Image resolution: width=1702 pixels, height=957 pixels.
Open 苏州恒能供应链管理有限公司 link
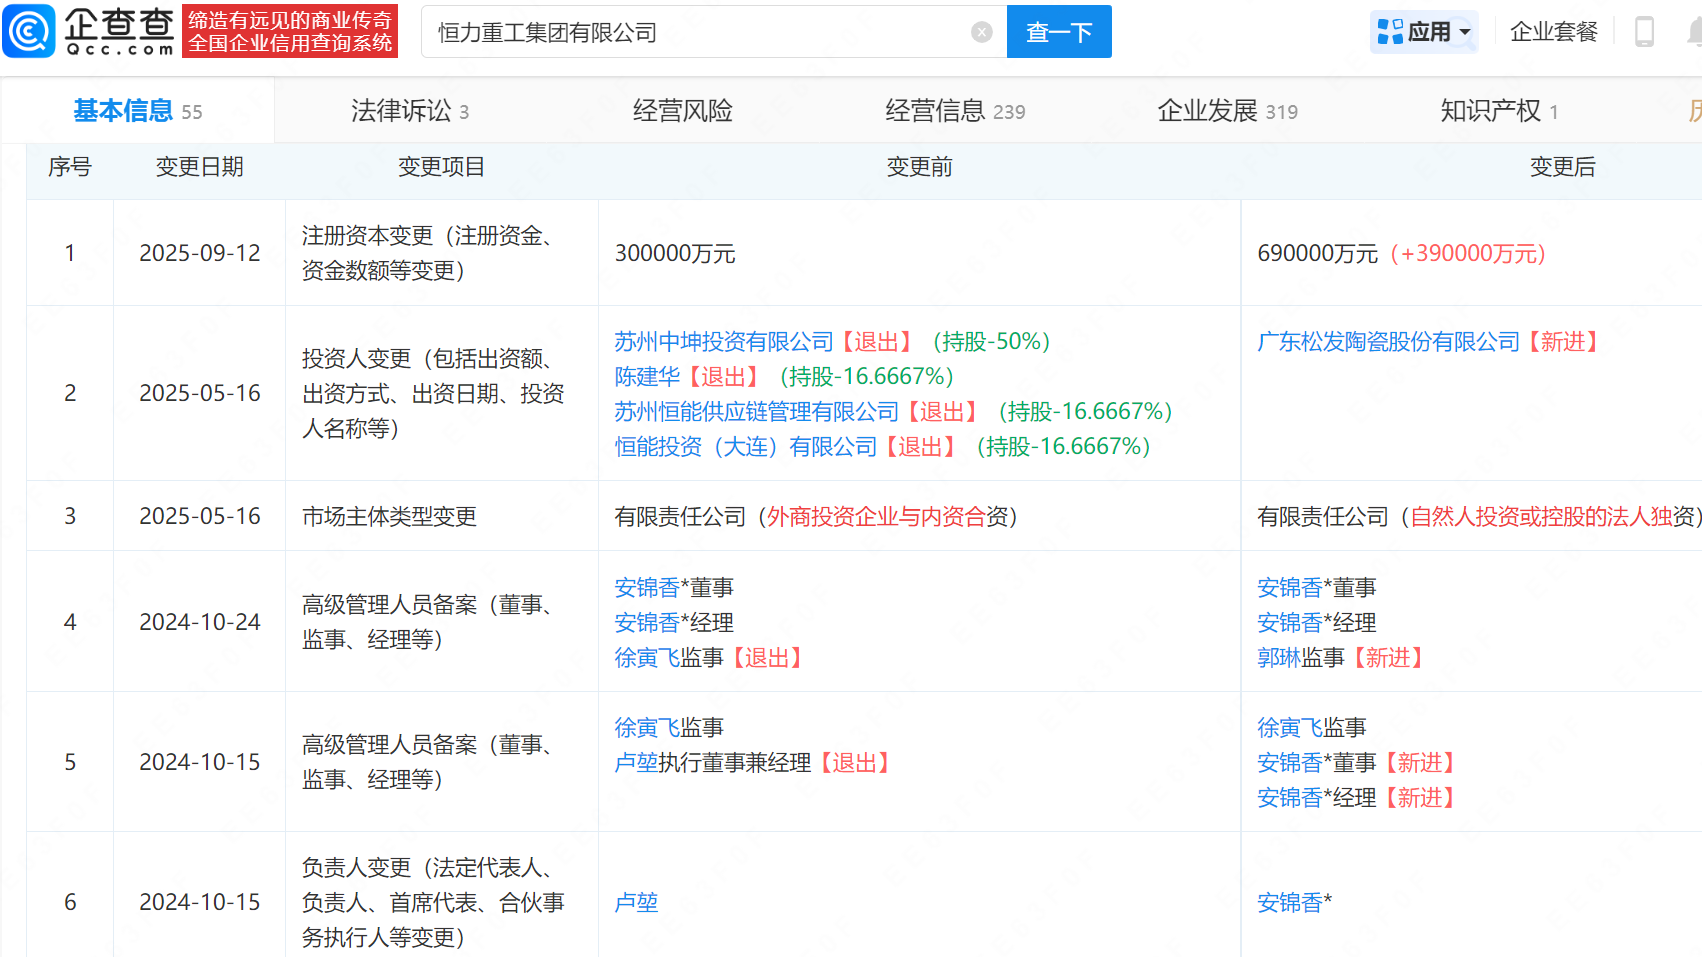757,412
